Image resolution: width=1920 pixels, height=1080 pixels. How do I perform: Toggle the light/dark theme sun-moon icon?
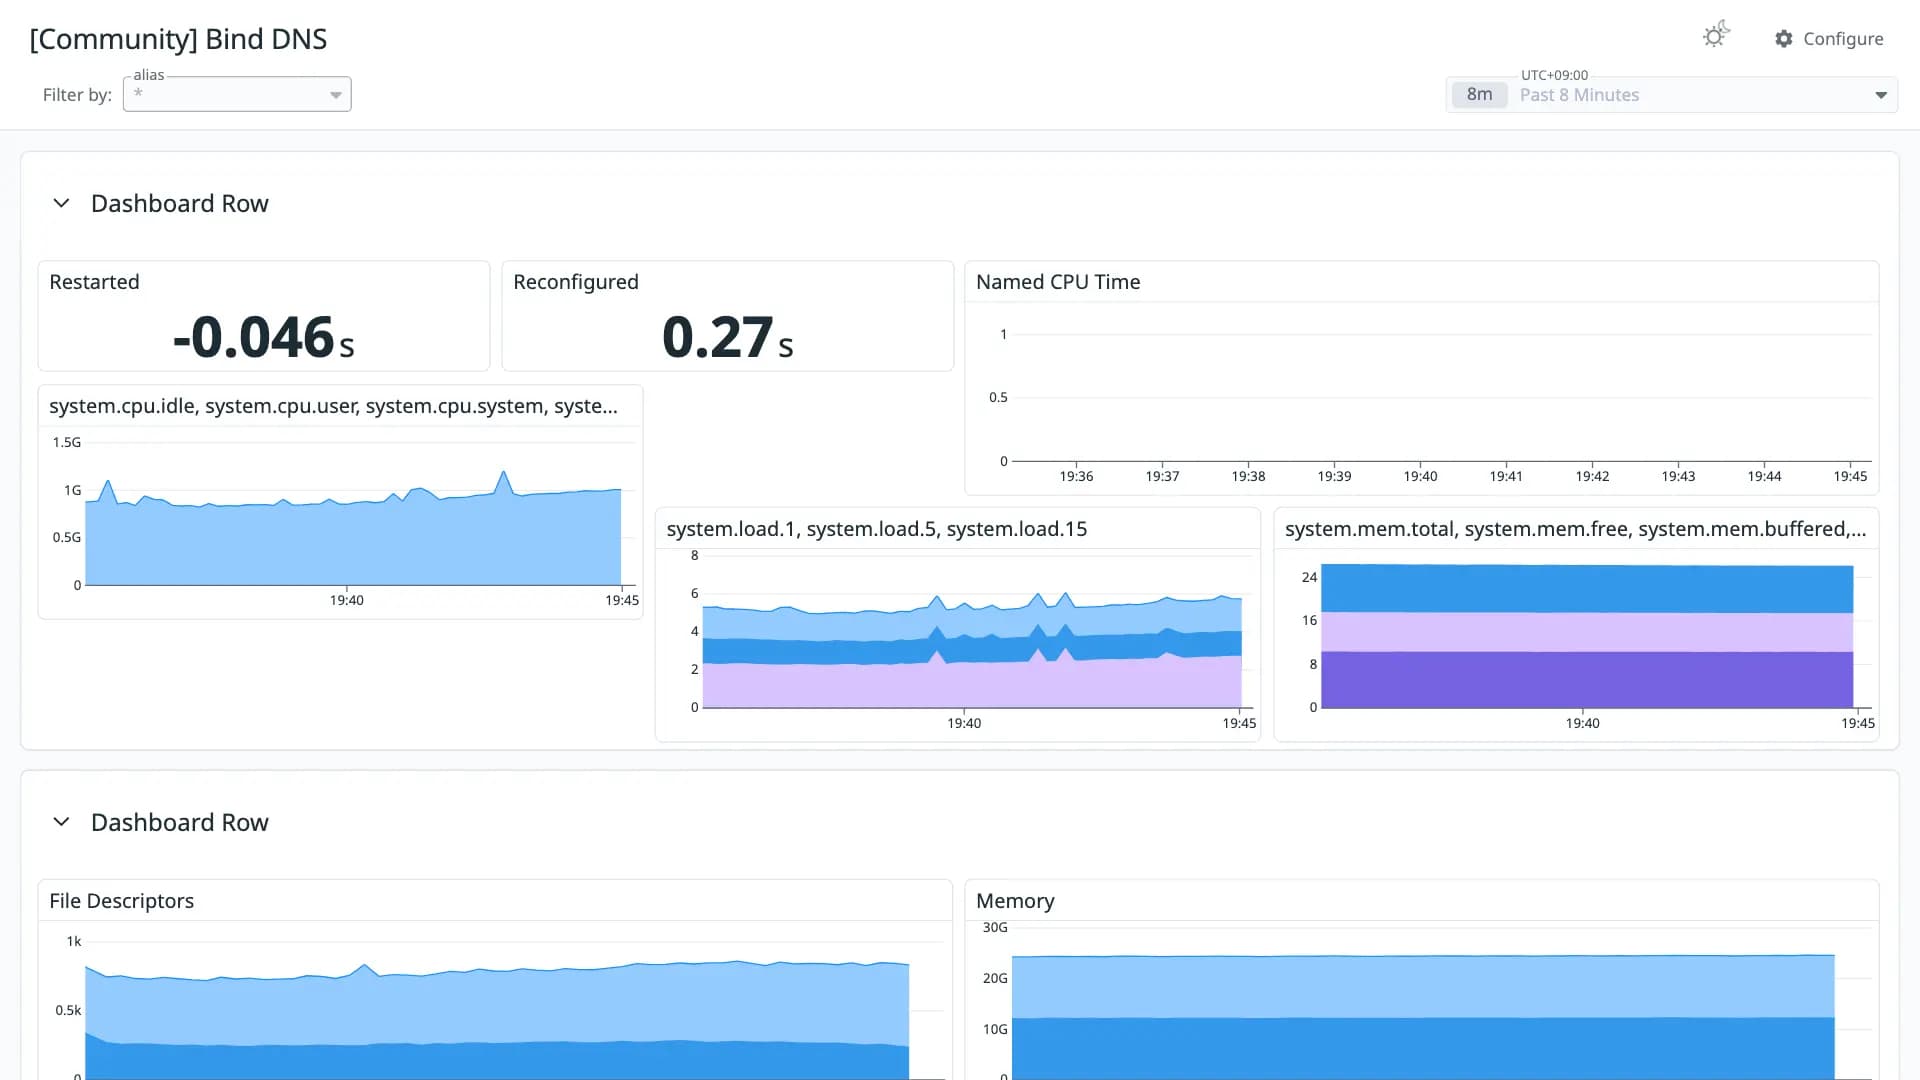[x=1716, y=36]
